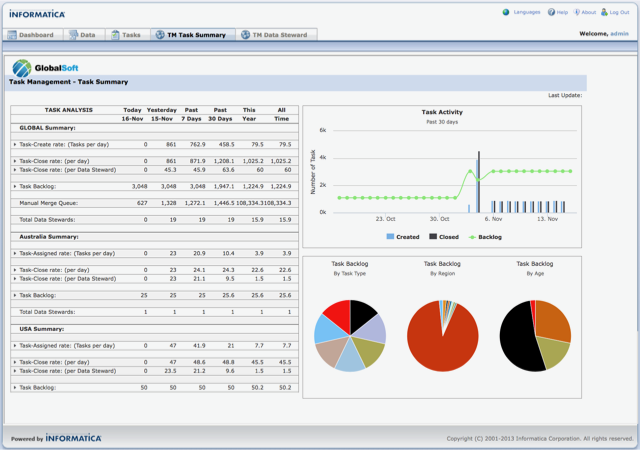This screenshot has height=450, width=640.
Task: Toggle the Created series in chart legend
Action: coord(403,237)
